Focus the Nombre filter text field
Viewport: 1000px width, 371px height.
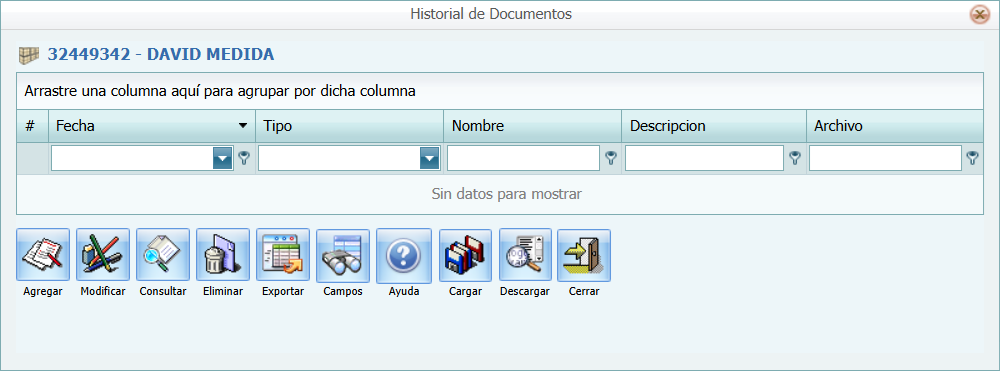(x=524, y=158)
